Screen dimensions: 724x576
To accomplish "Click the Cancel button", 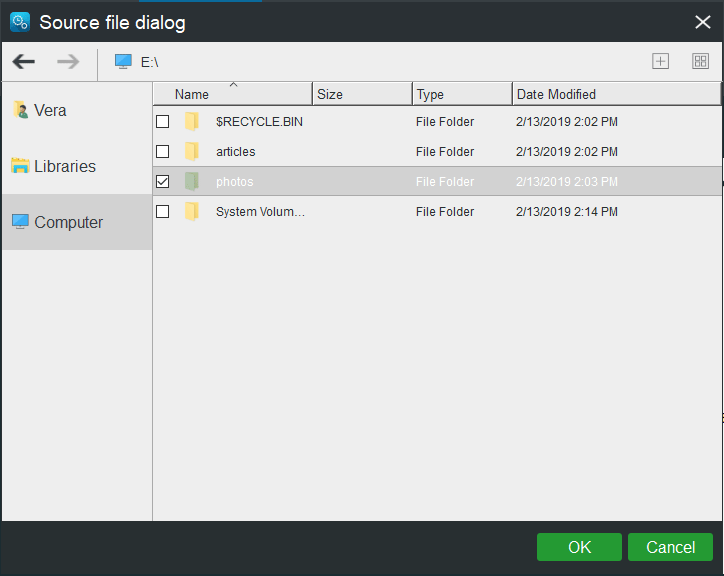I will tap(670, 547).
